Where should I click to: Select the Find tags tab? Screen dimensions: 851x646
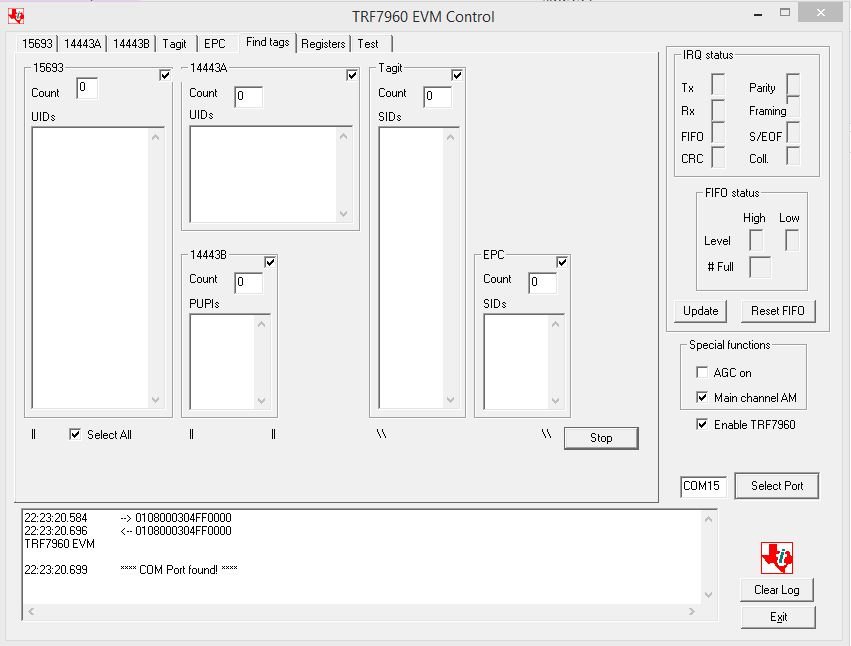click(x=268, y=42)
